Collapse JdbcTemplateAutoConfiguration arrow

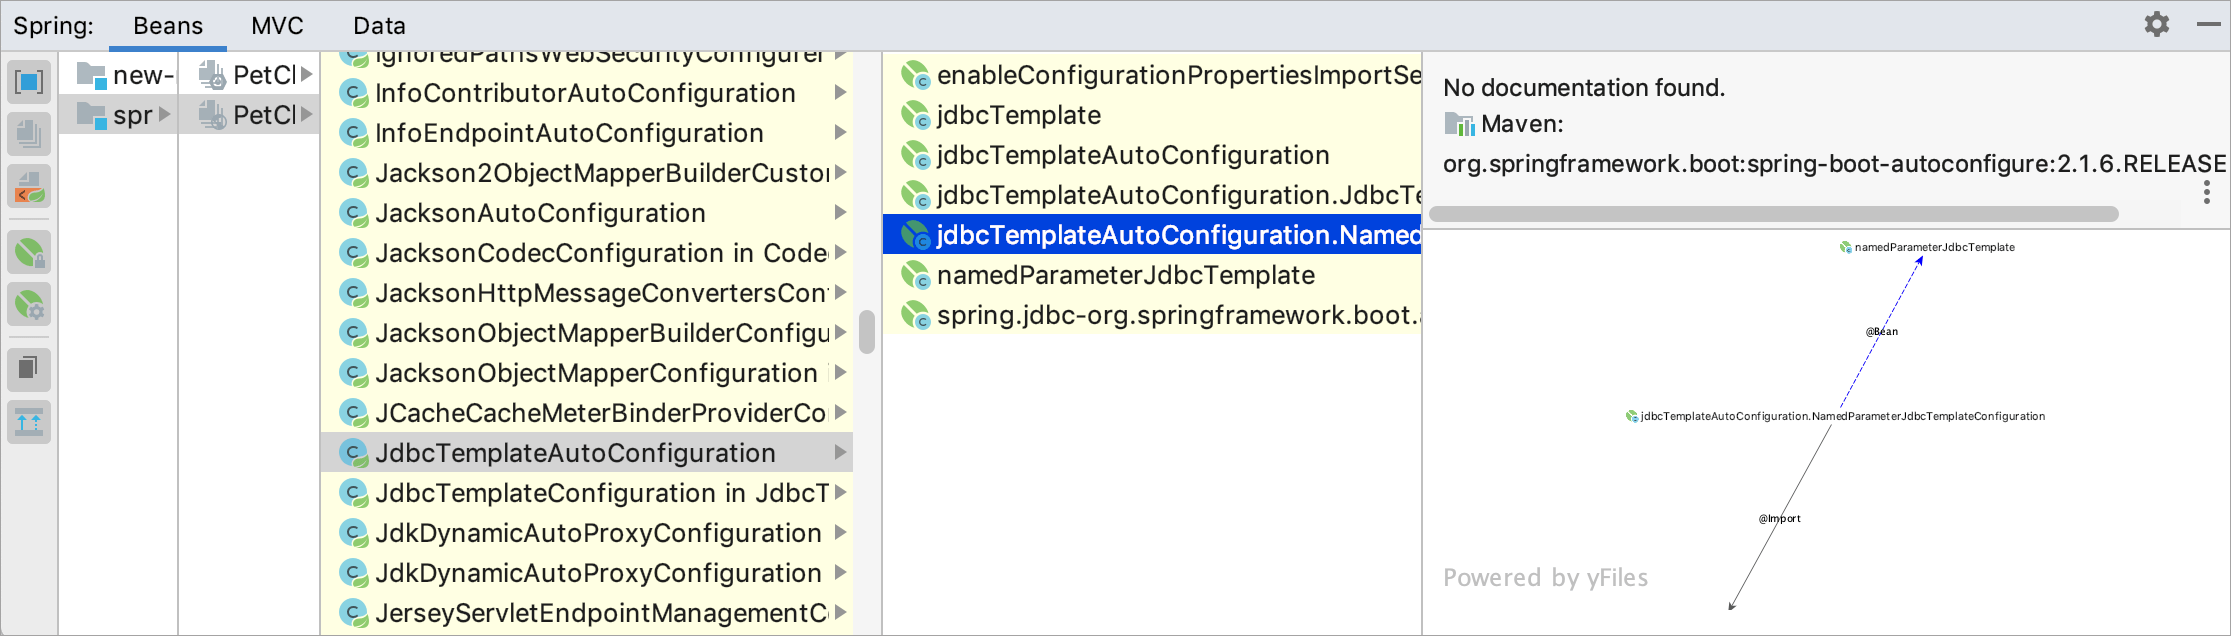[x=841, y=453]
